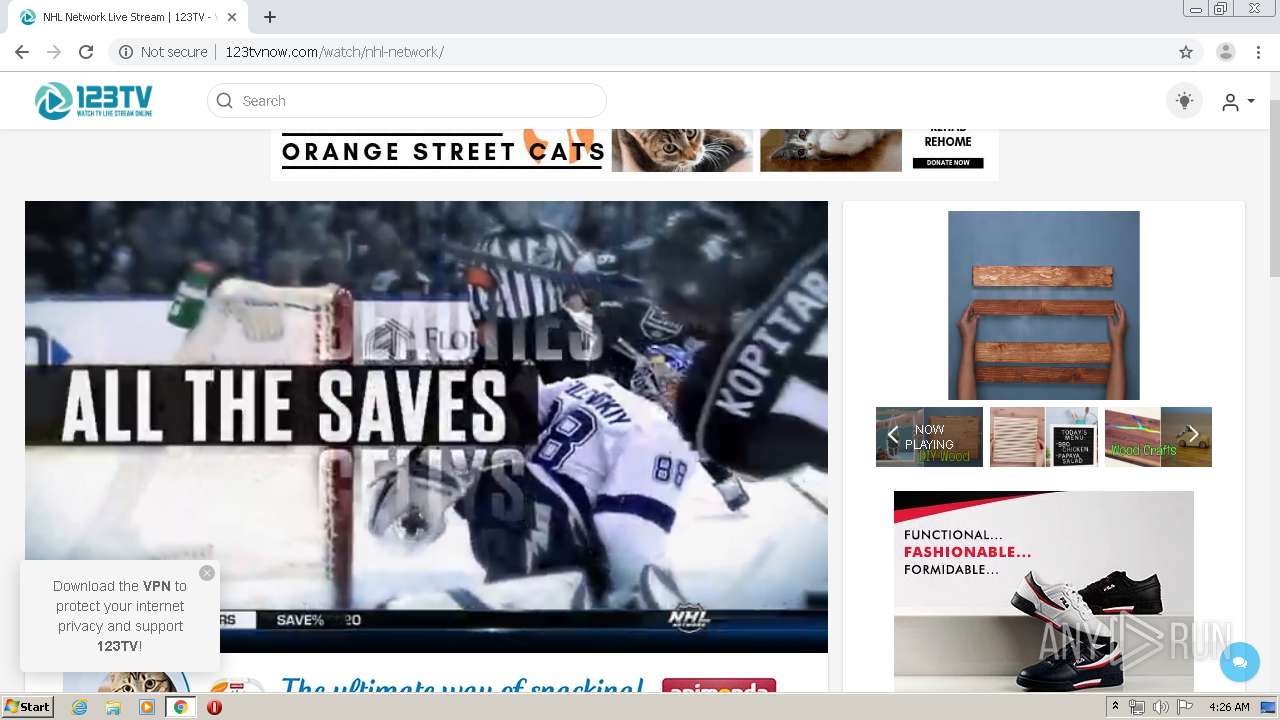Click the network tray icon
This screenshot has width=1280, height=720.
(x=1137, y=707)
